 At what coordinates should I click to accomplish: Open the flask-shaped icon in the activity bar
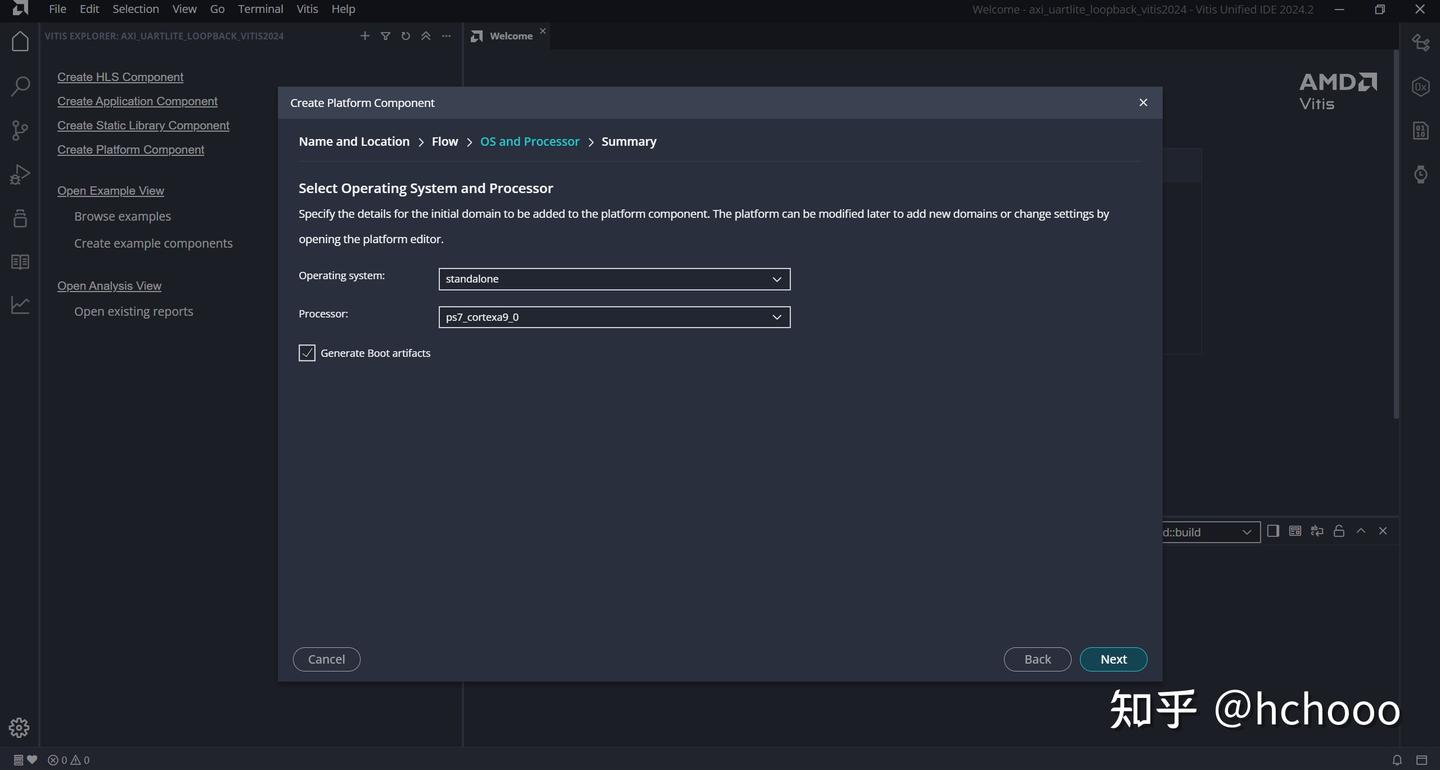(19, 218)
